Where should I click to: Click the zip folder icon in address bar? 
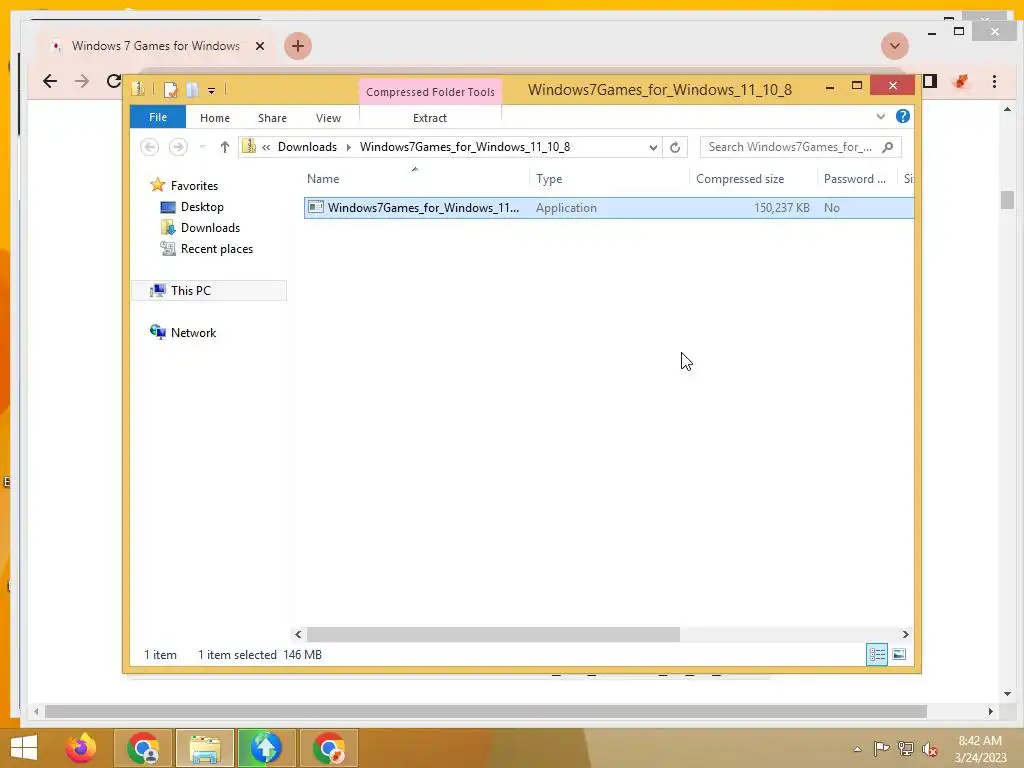pyautogui.click(x=249, y=146)
